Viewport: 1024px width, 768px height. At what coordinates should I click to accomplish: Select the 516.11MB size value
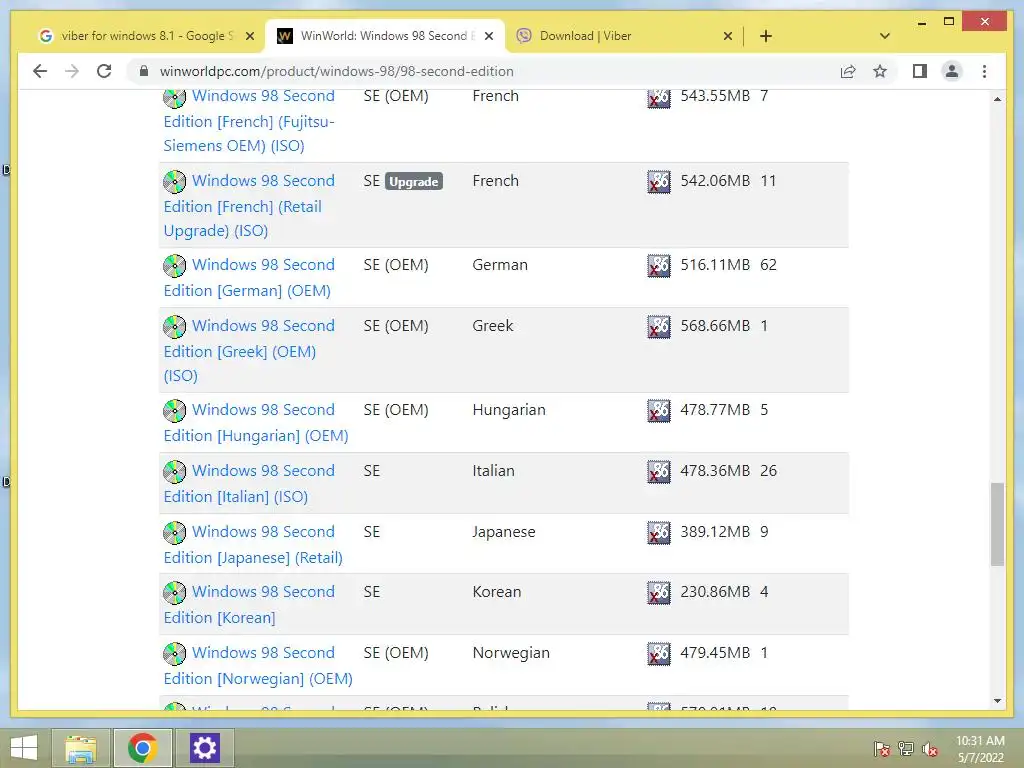tap(715, 264)
